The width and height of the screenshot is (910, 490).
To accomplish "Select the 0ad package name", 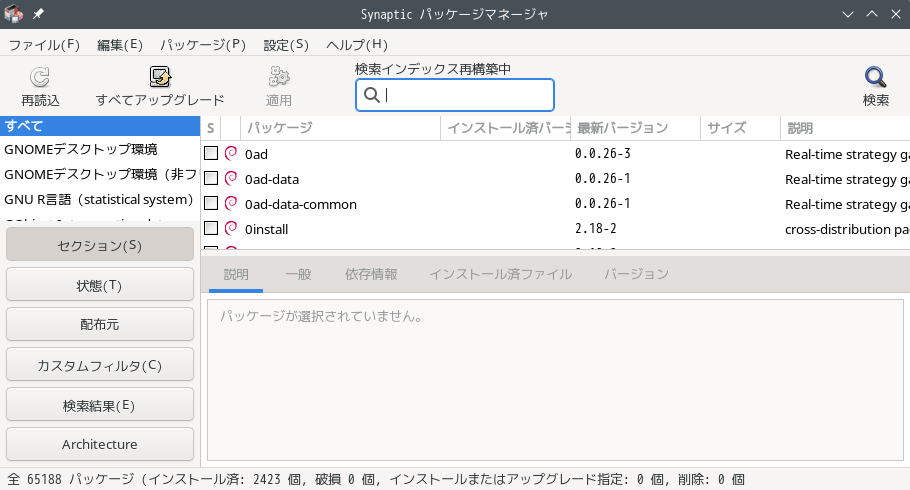I will coord(256,154).
